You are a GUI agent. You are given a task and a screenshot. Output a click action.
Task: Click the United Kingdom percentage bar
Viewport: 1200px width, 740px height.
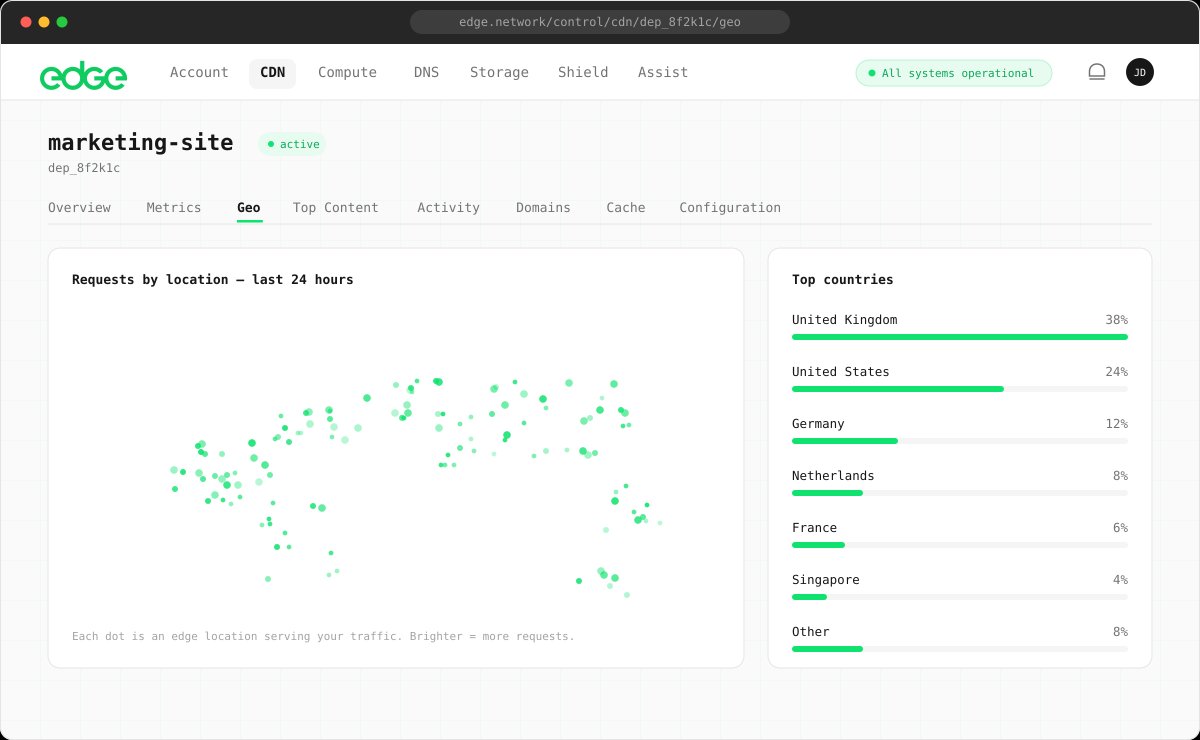(960, 337)
